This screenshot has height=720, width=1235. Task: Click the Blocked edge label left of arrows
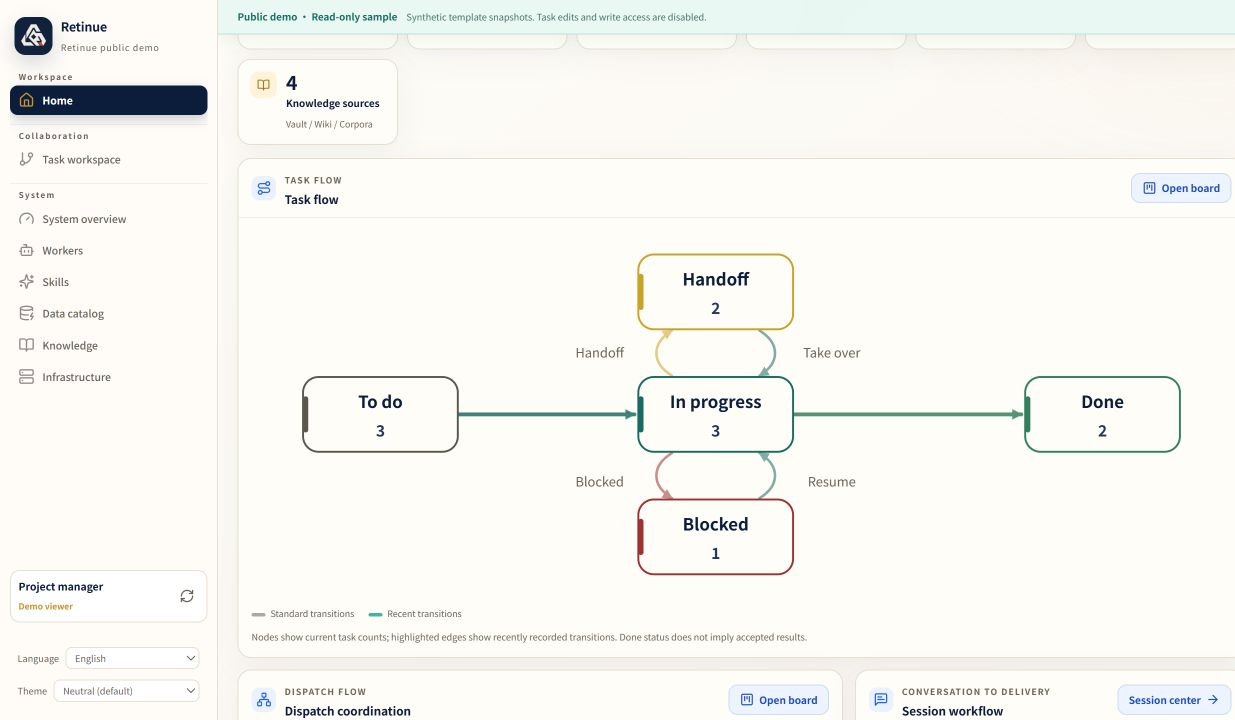600,482
